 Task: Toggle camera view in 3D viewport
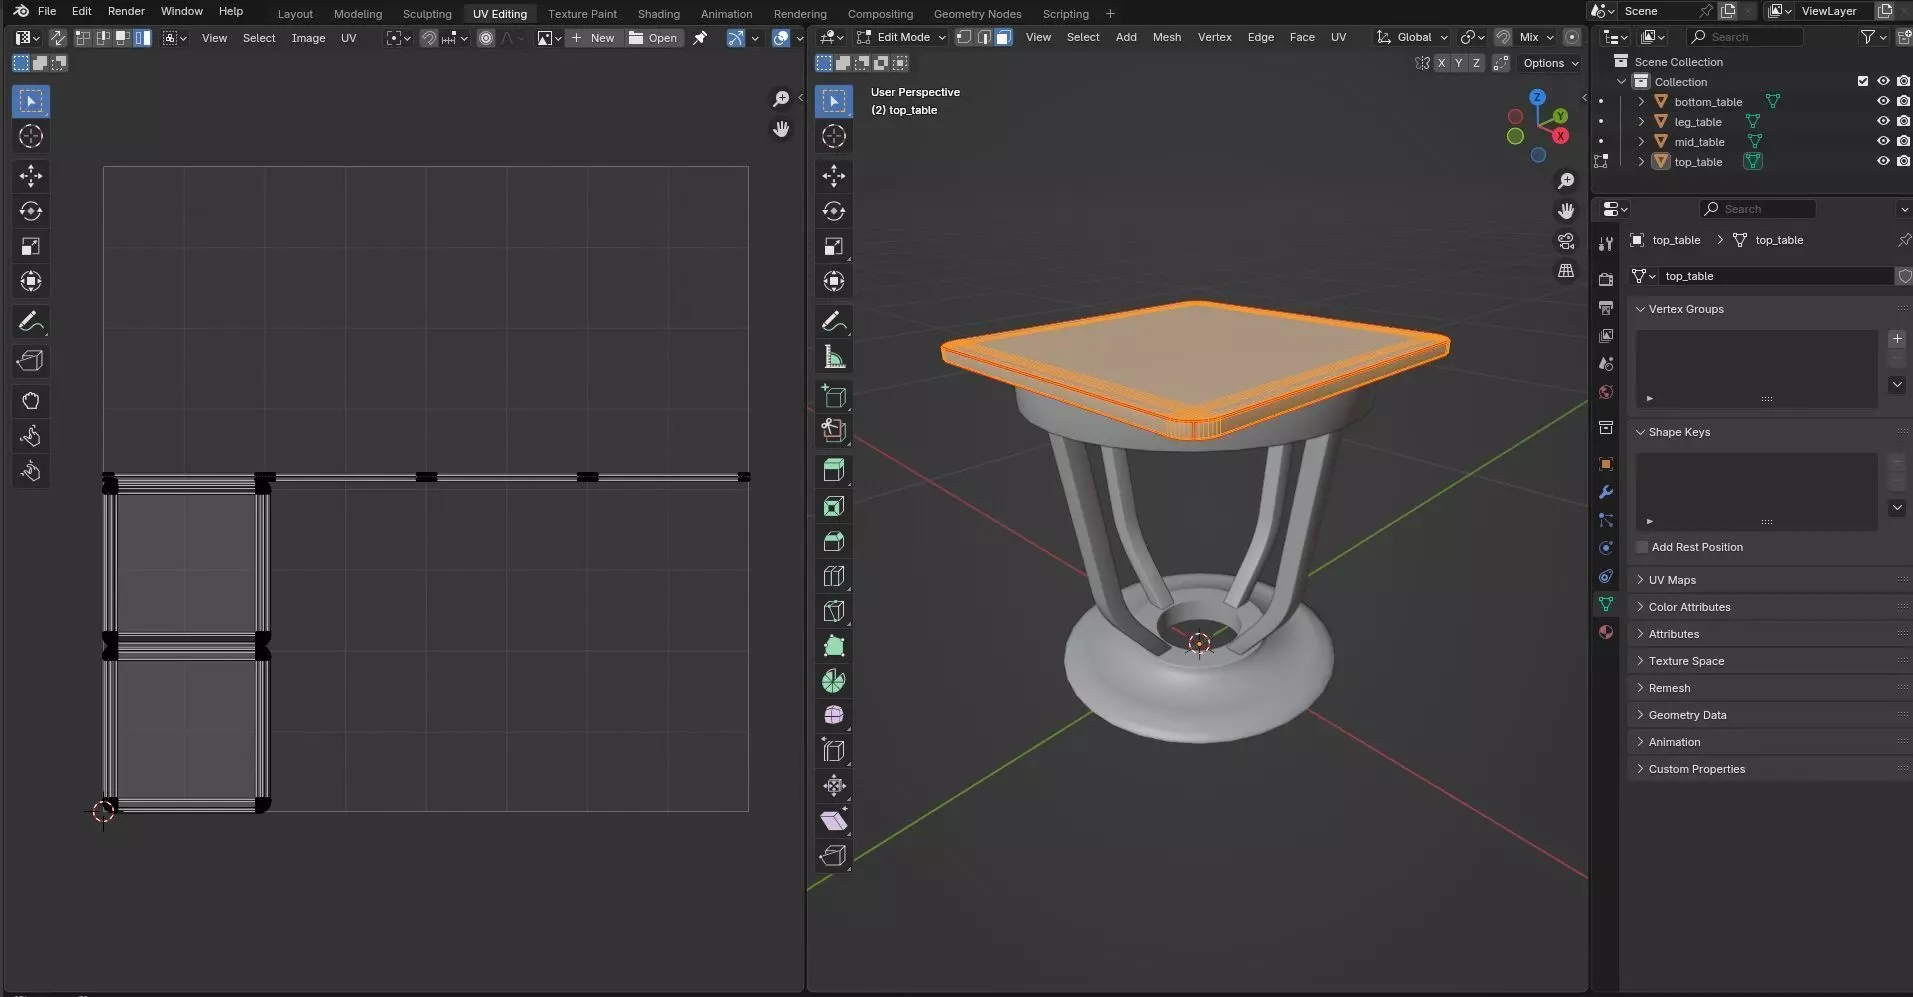[x=1566, y=241]
